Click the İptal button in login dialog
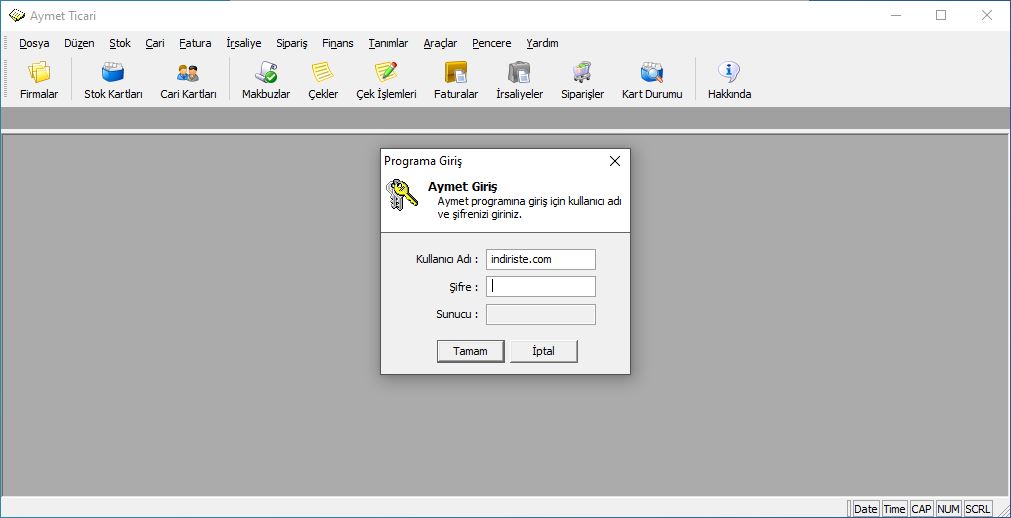This screenshot has width=1011, height=518. [x=544, y=352]
